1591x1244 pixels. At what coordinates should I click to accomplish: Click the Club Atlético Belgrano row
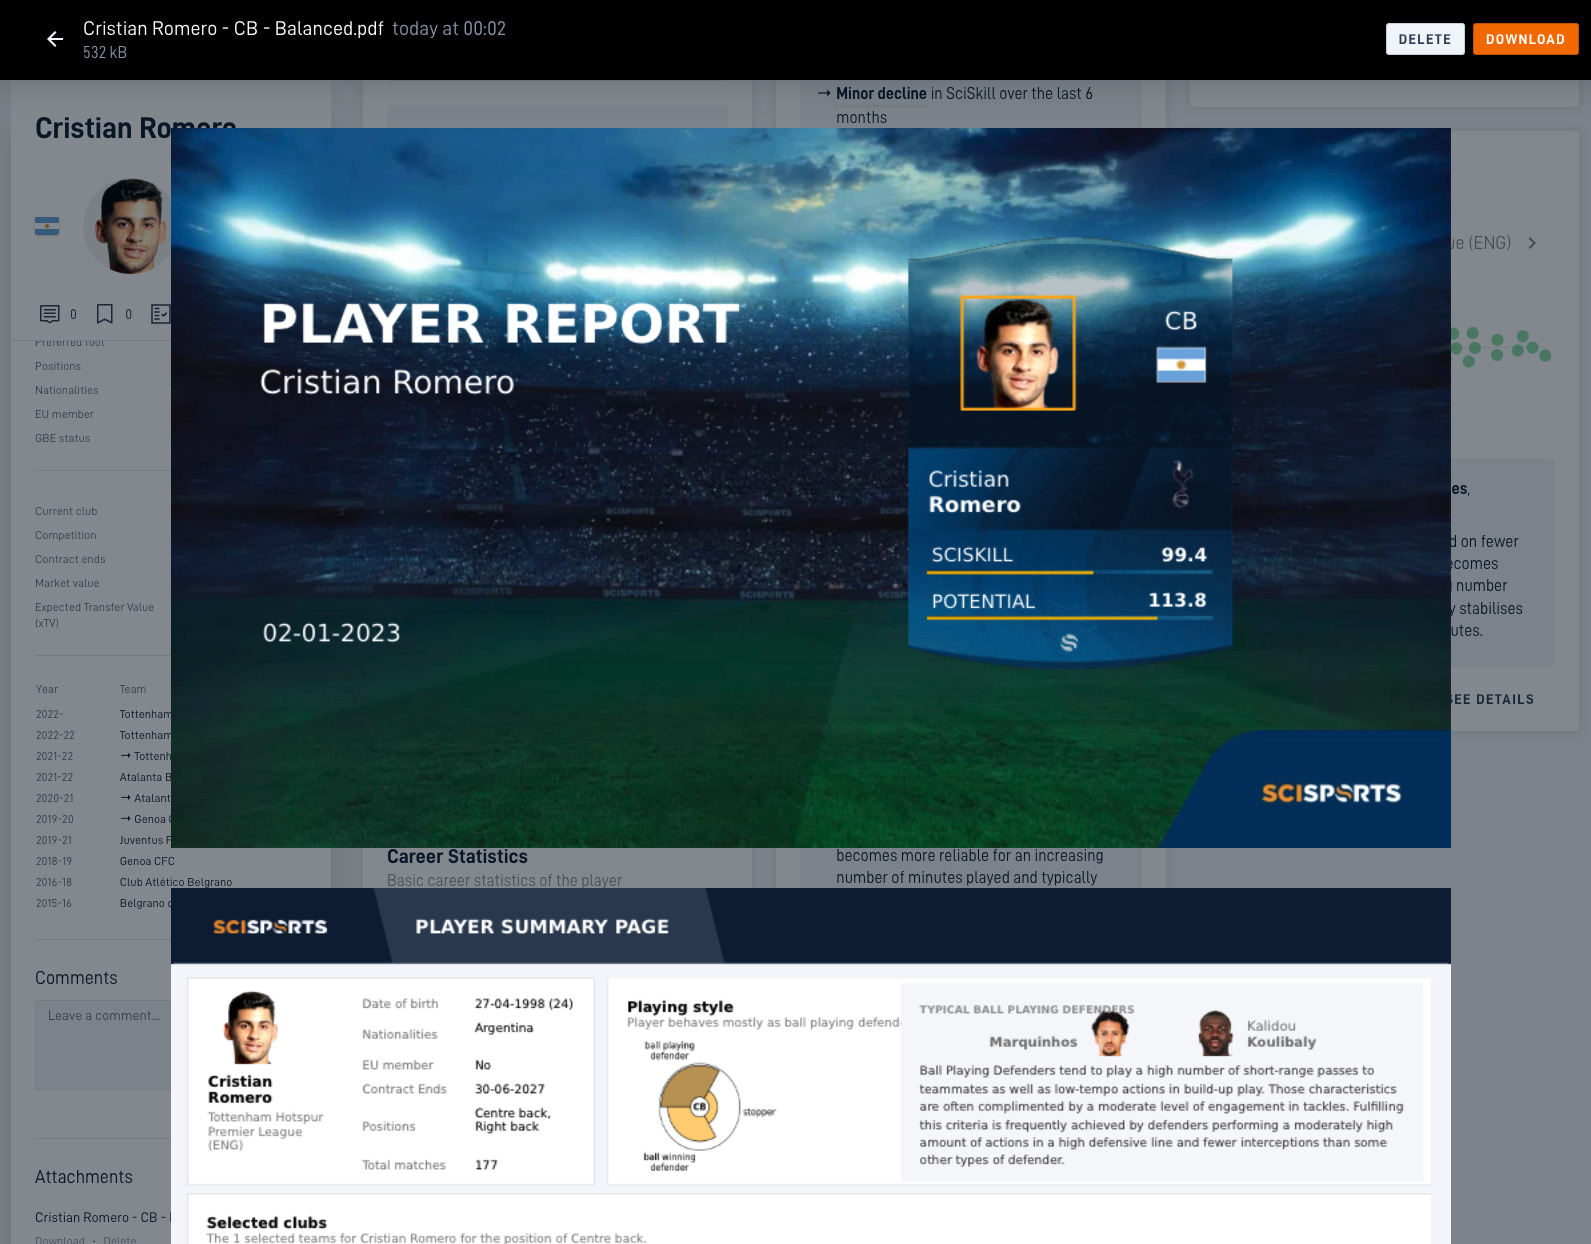134,882
